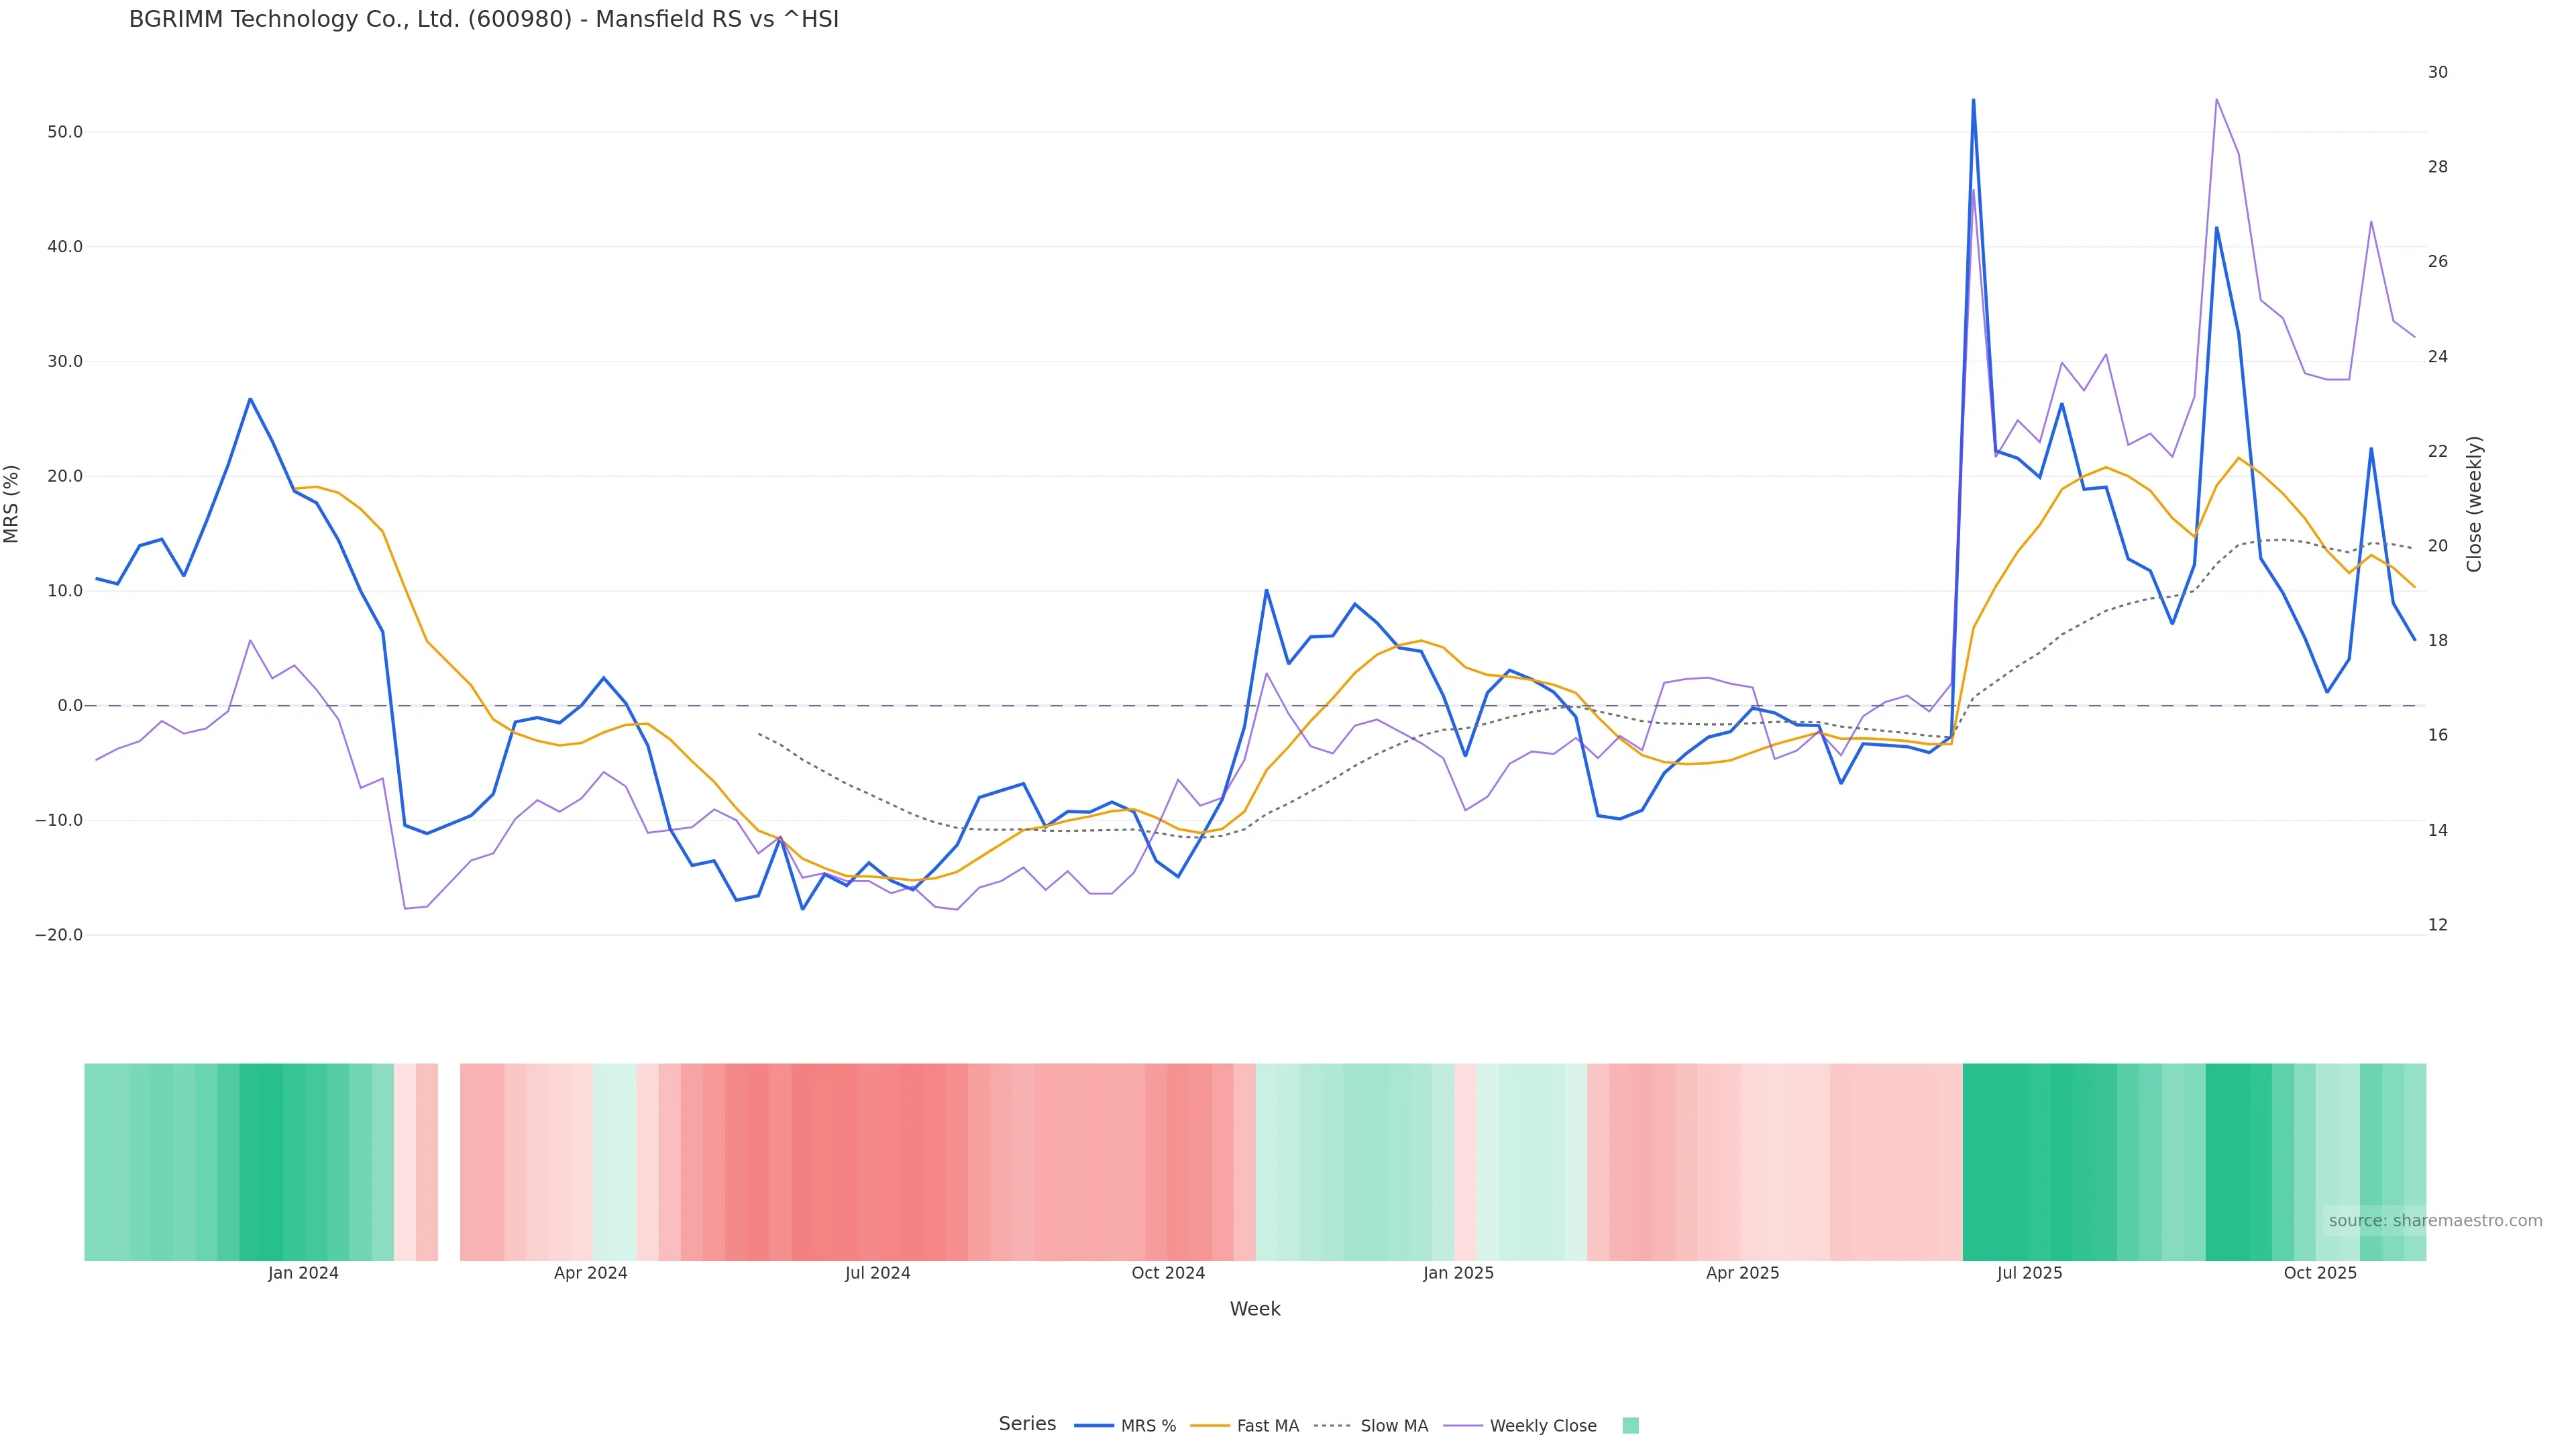The width and height of the screenshot is (2576, 1449).
Task: Select the Oct 2024 x-axis tick label
Action: click(1168, 1273)
